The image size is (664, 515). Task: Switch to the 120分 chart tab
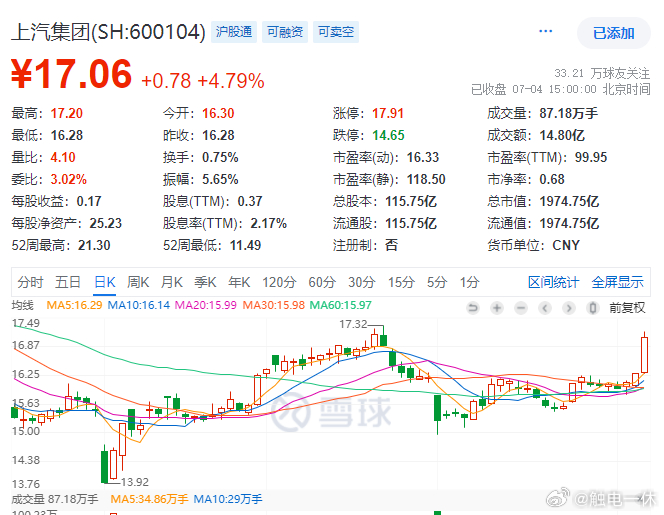click(279, 282)
